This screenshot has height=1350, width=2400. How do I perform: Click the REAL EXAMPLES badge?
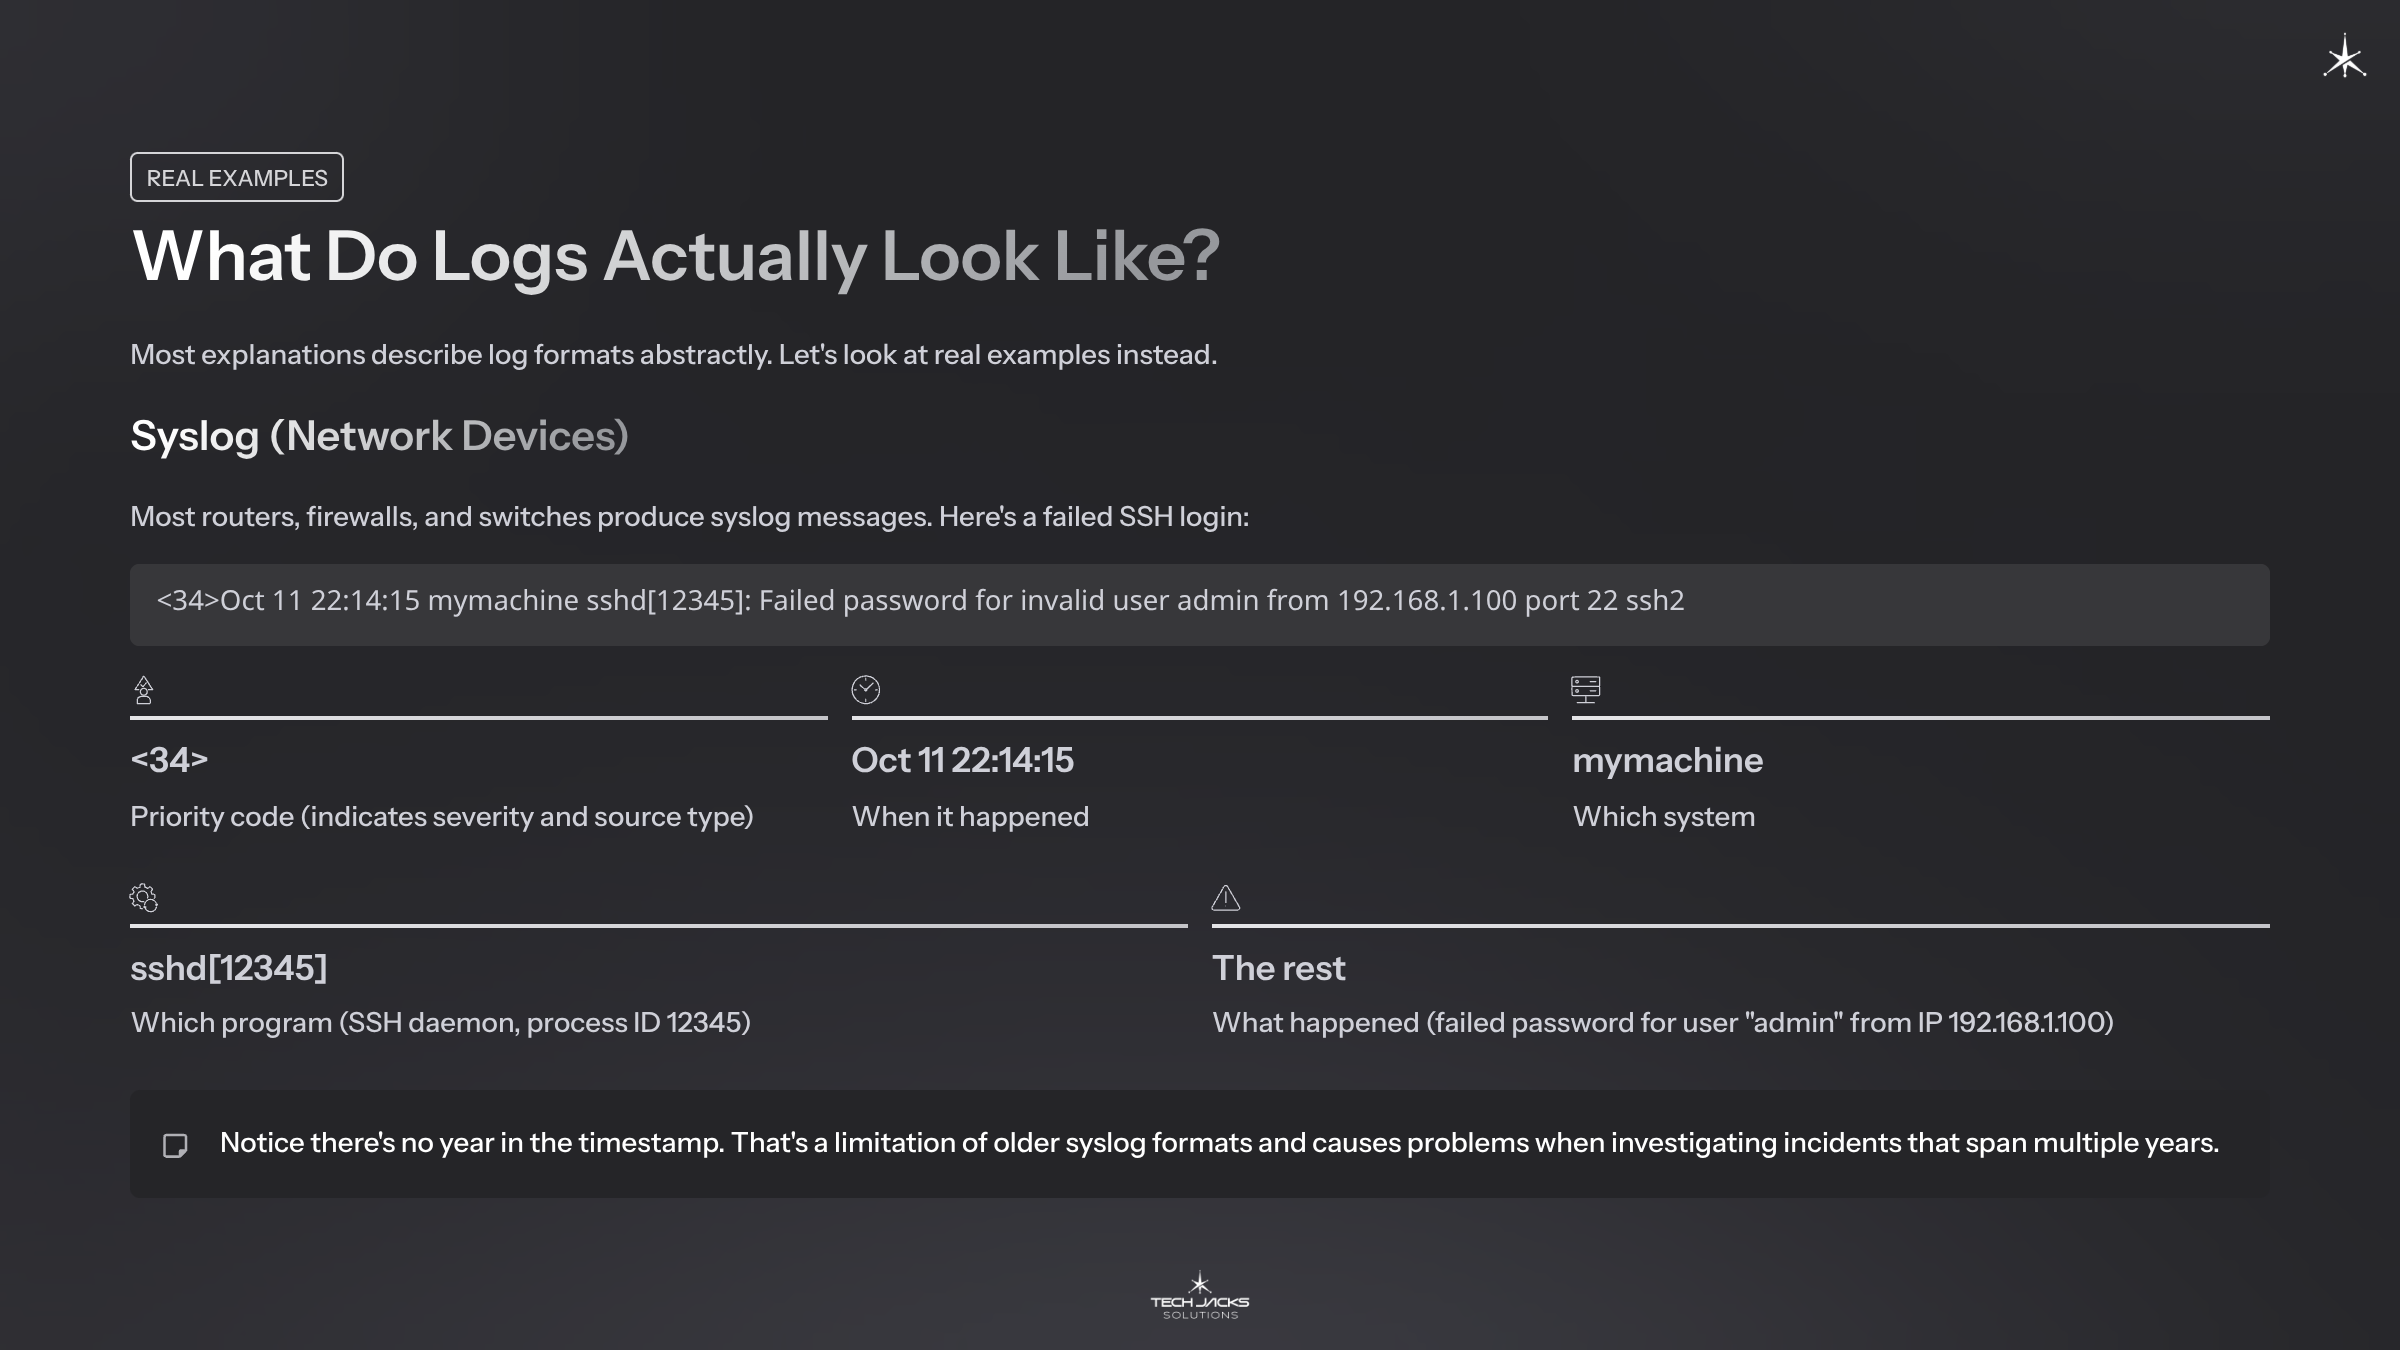237,177
